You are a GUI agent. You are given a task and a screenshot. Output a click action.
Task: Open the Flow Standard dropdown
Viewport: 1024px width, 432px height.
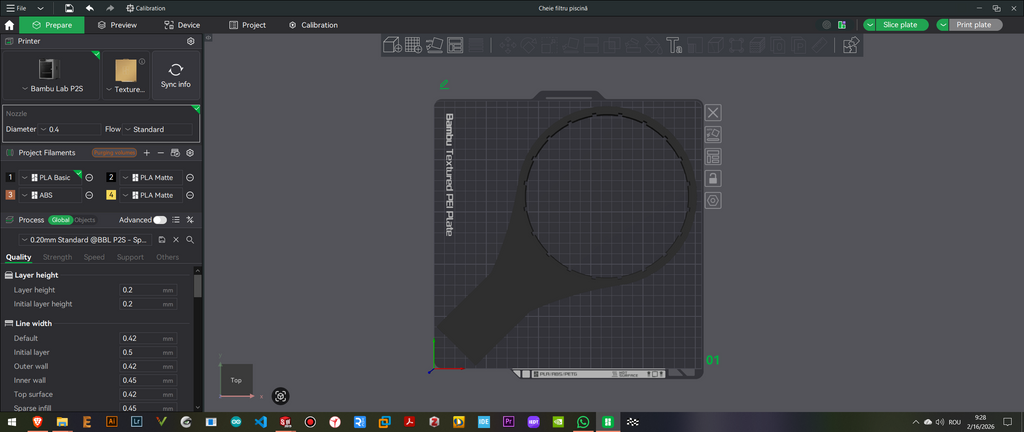click(157, 129)
